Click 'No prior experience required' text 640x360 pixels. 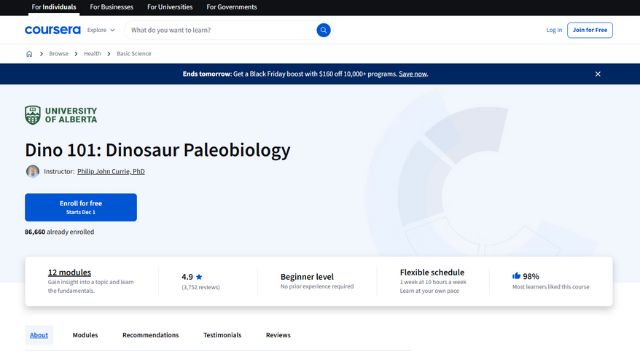(x=317, y=287)
